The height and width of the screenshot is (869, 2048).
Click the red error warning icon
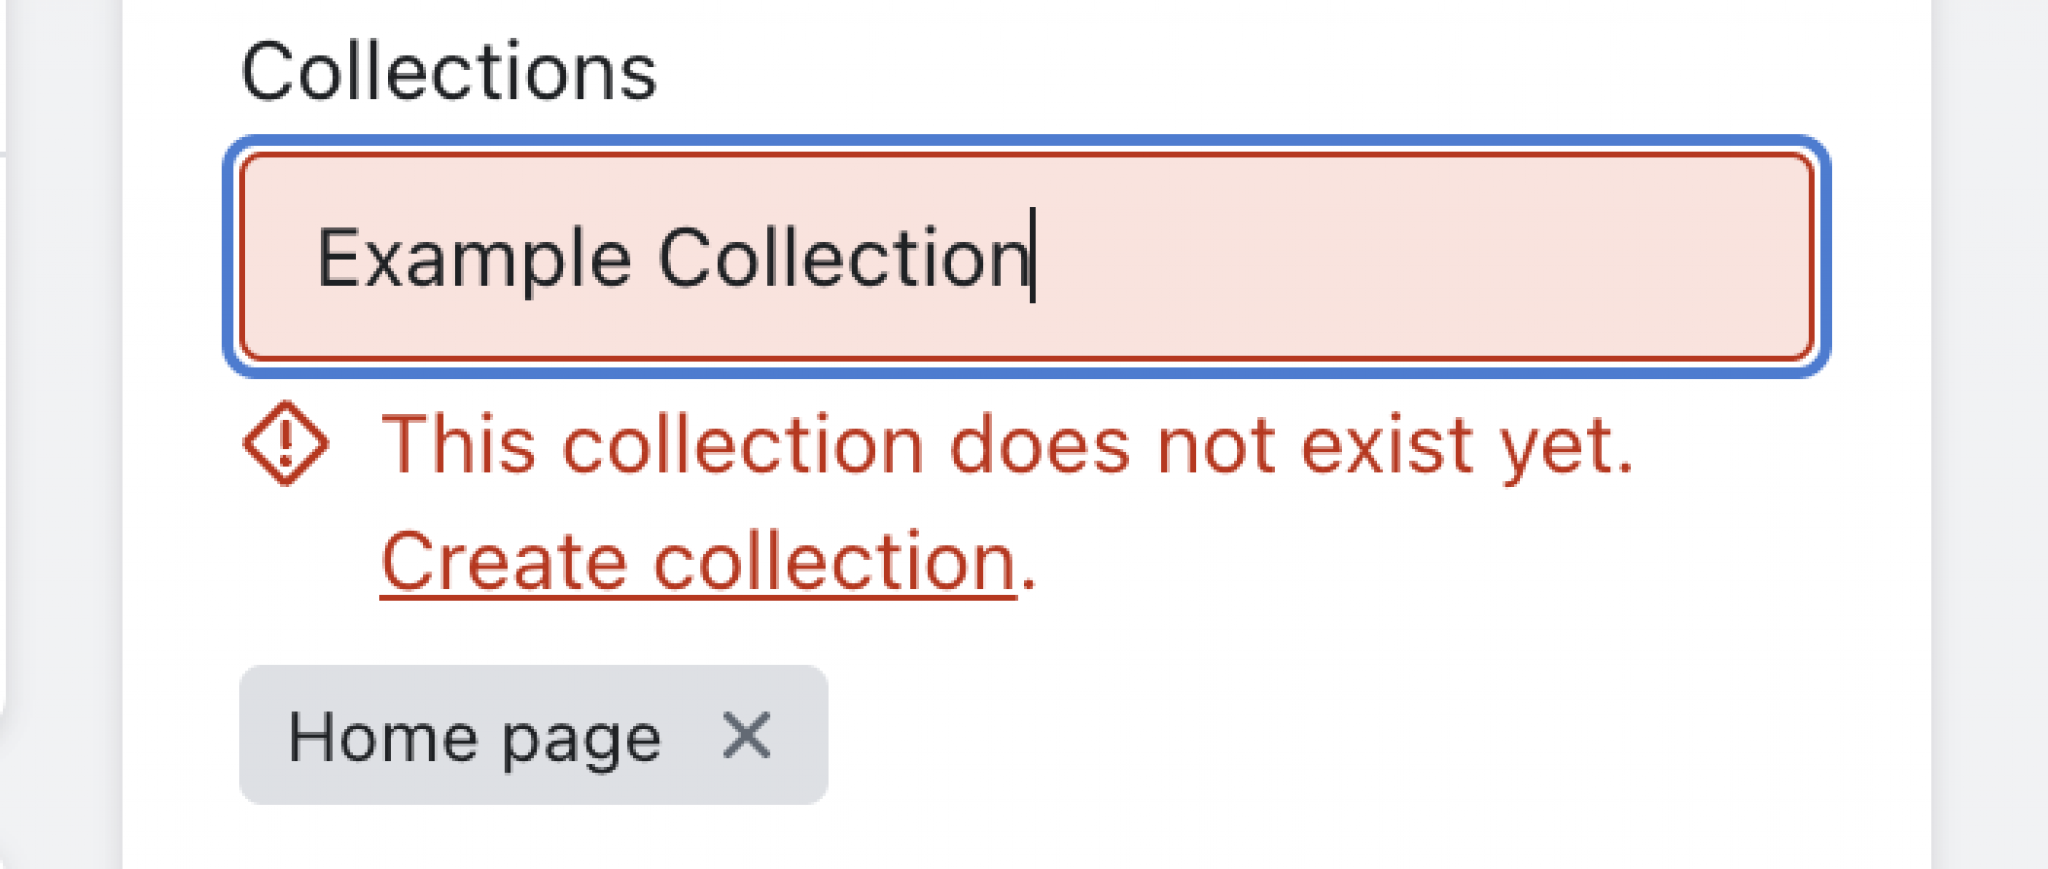tap(285, 443)
